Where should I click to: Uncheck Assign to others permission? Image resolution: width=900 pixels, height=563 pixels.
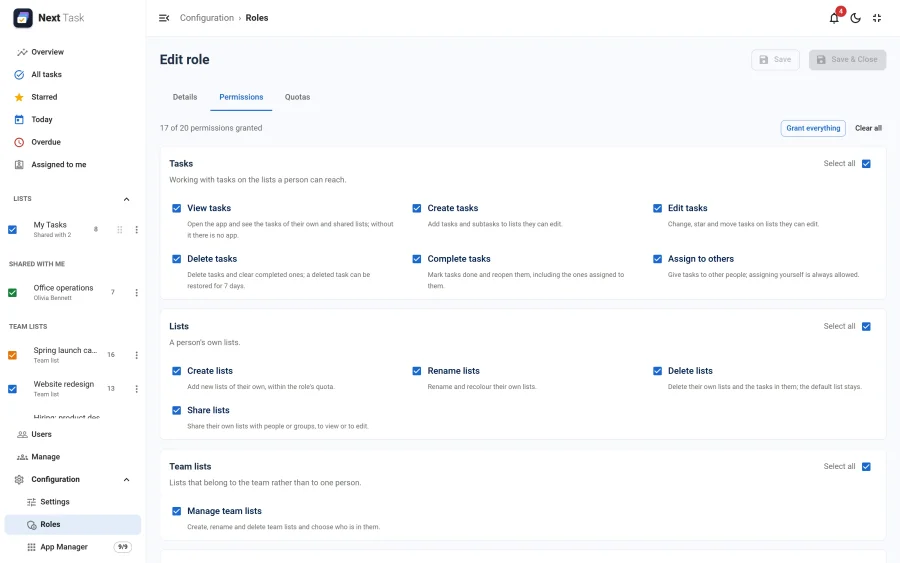657,259
